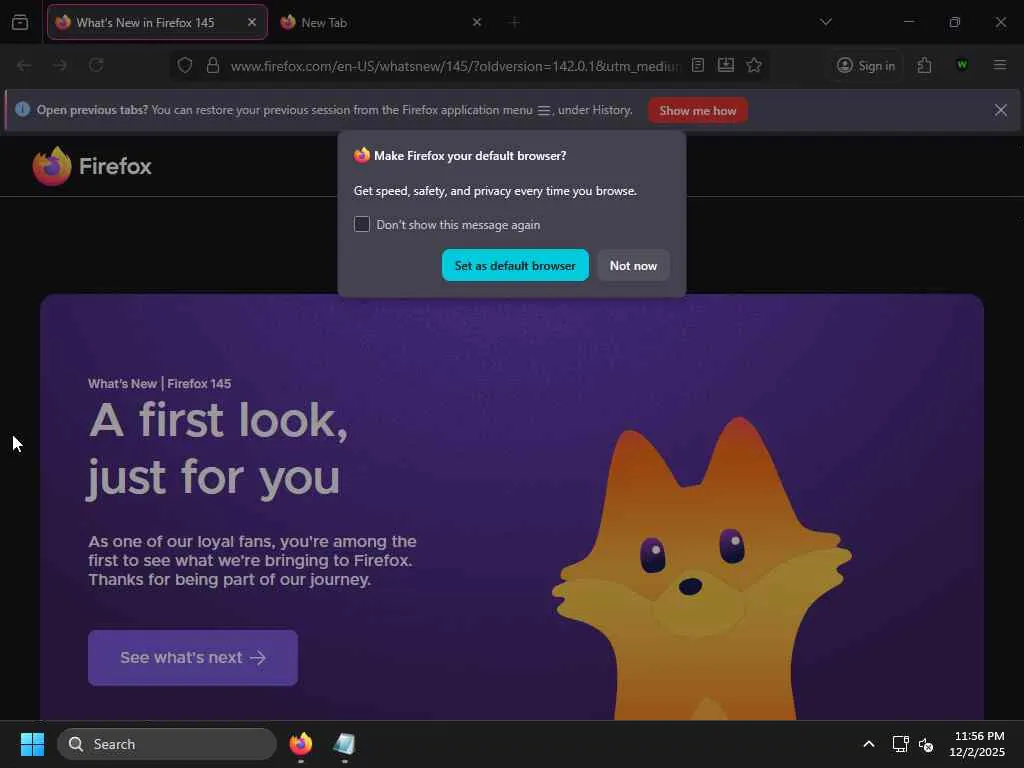
Task: Show hidden system tray icons chevron
Action: [x=869, y=744]
